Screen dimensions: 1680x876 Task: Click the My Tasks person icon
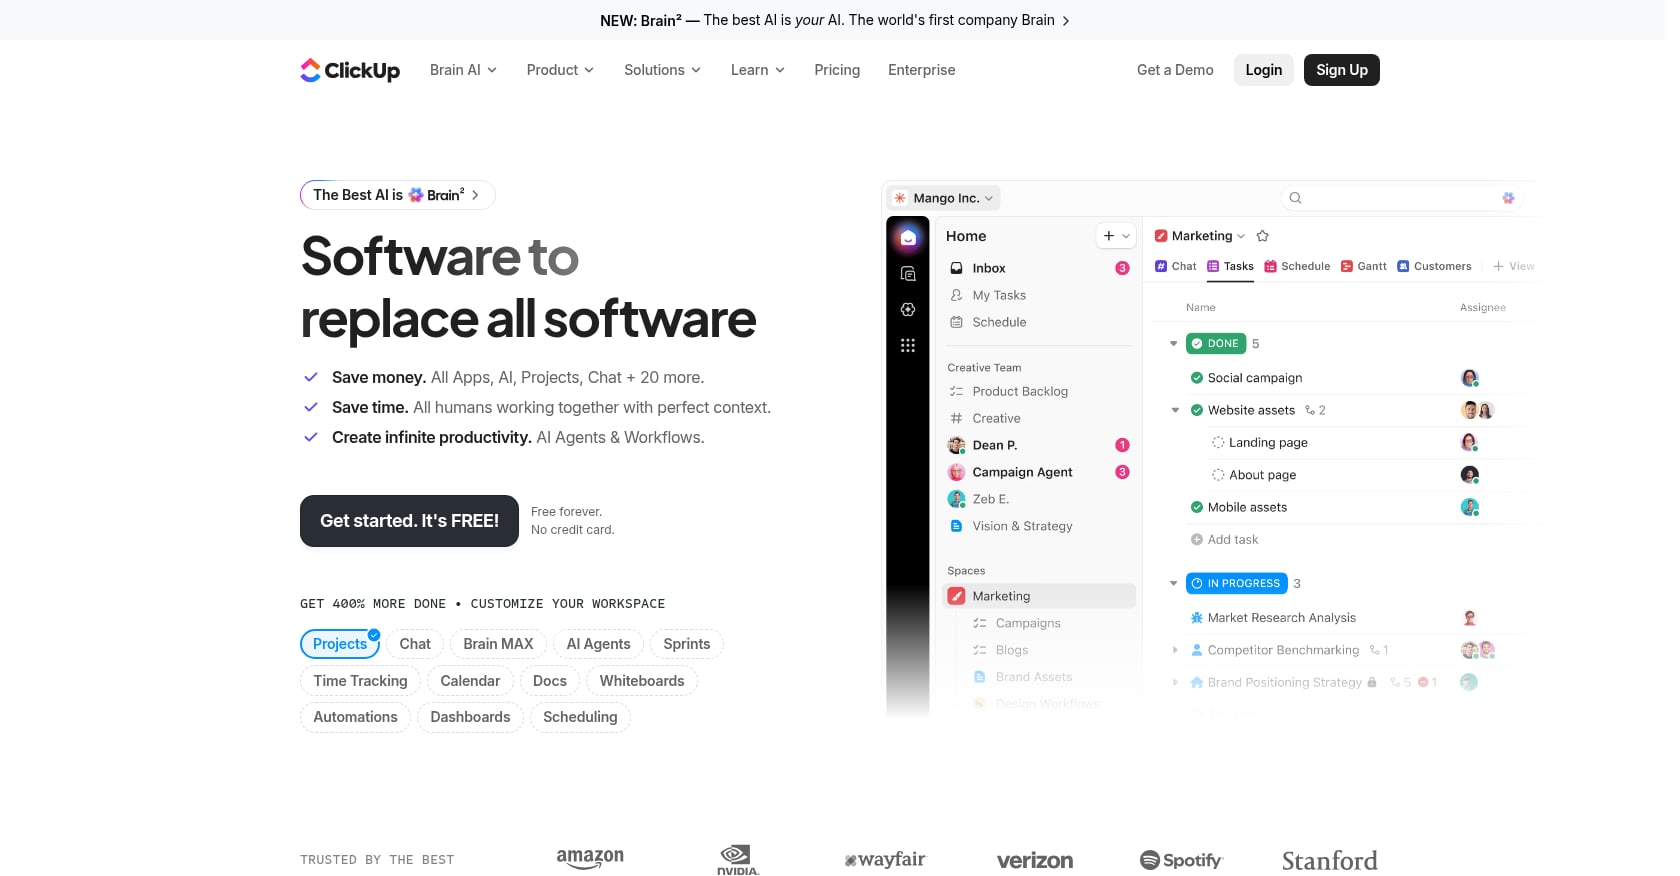coord(956,295)
